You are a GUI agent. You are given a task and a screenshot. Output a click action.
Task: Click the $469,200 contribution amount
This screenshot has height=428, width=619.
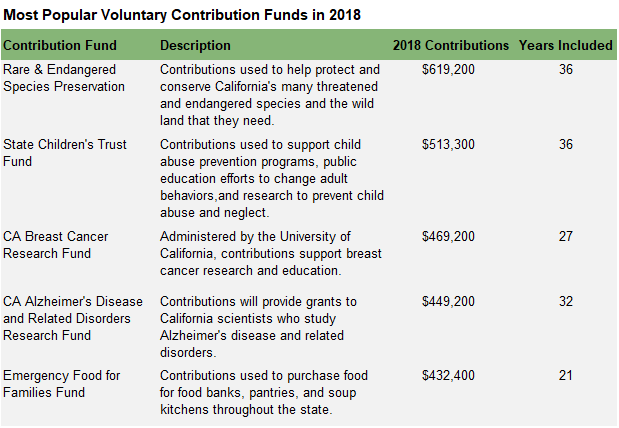[449, 237]
